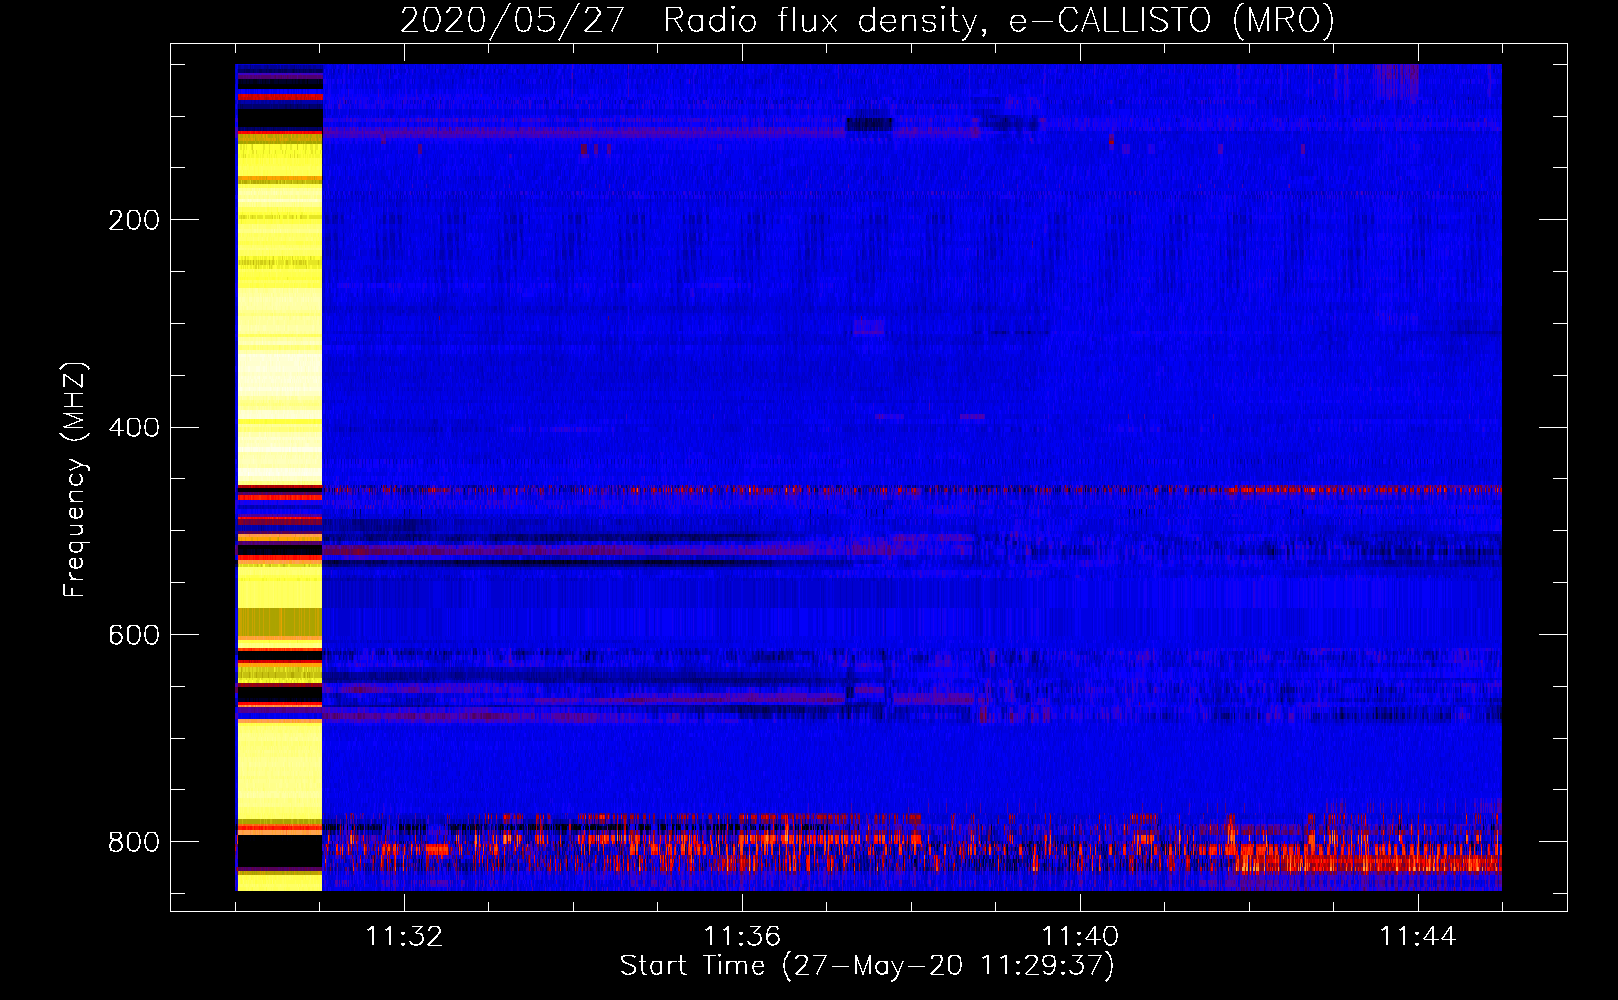
Task: Click the 11:40 time tick label
Action: 1080,937
